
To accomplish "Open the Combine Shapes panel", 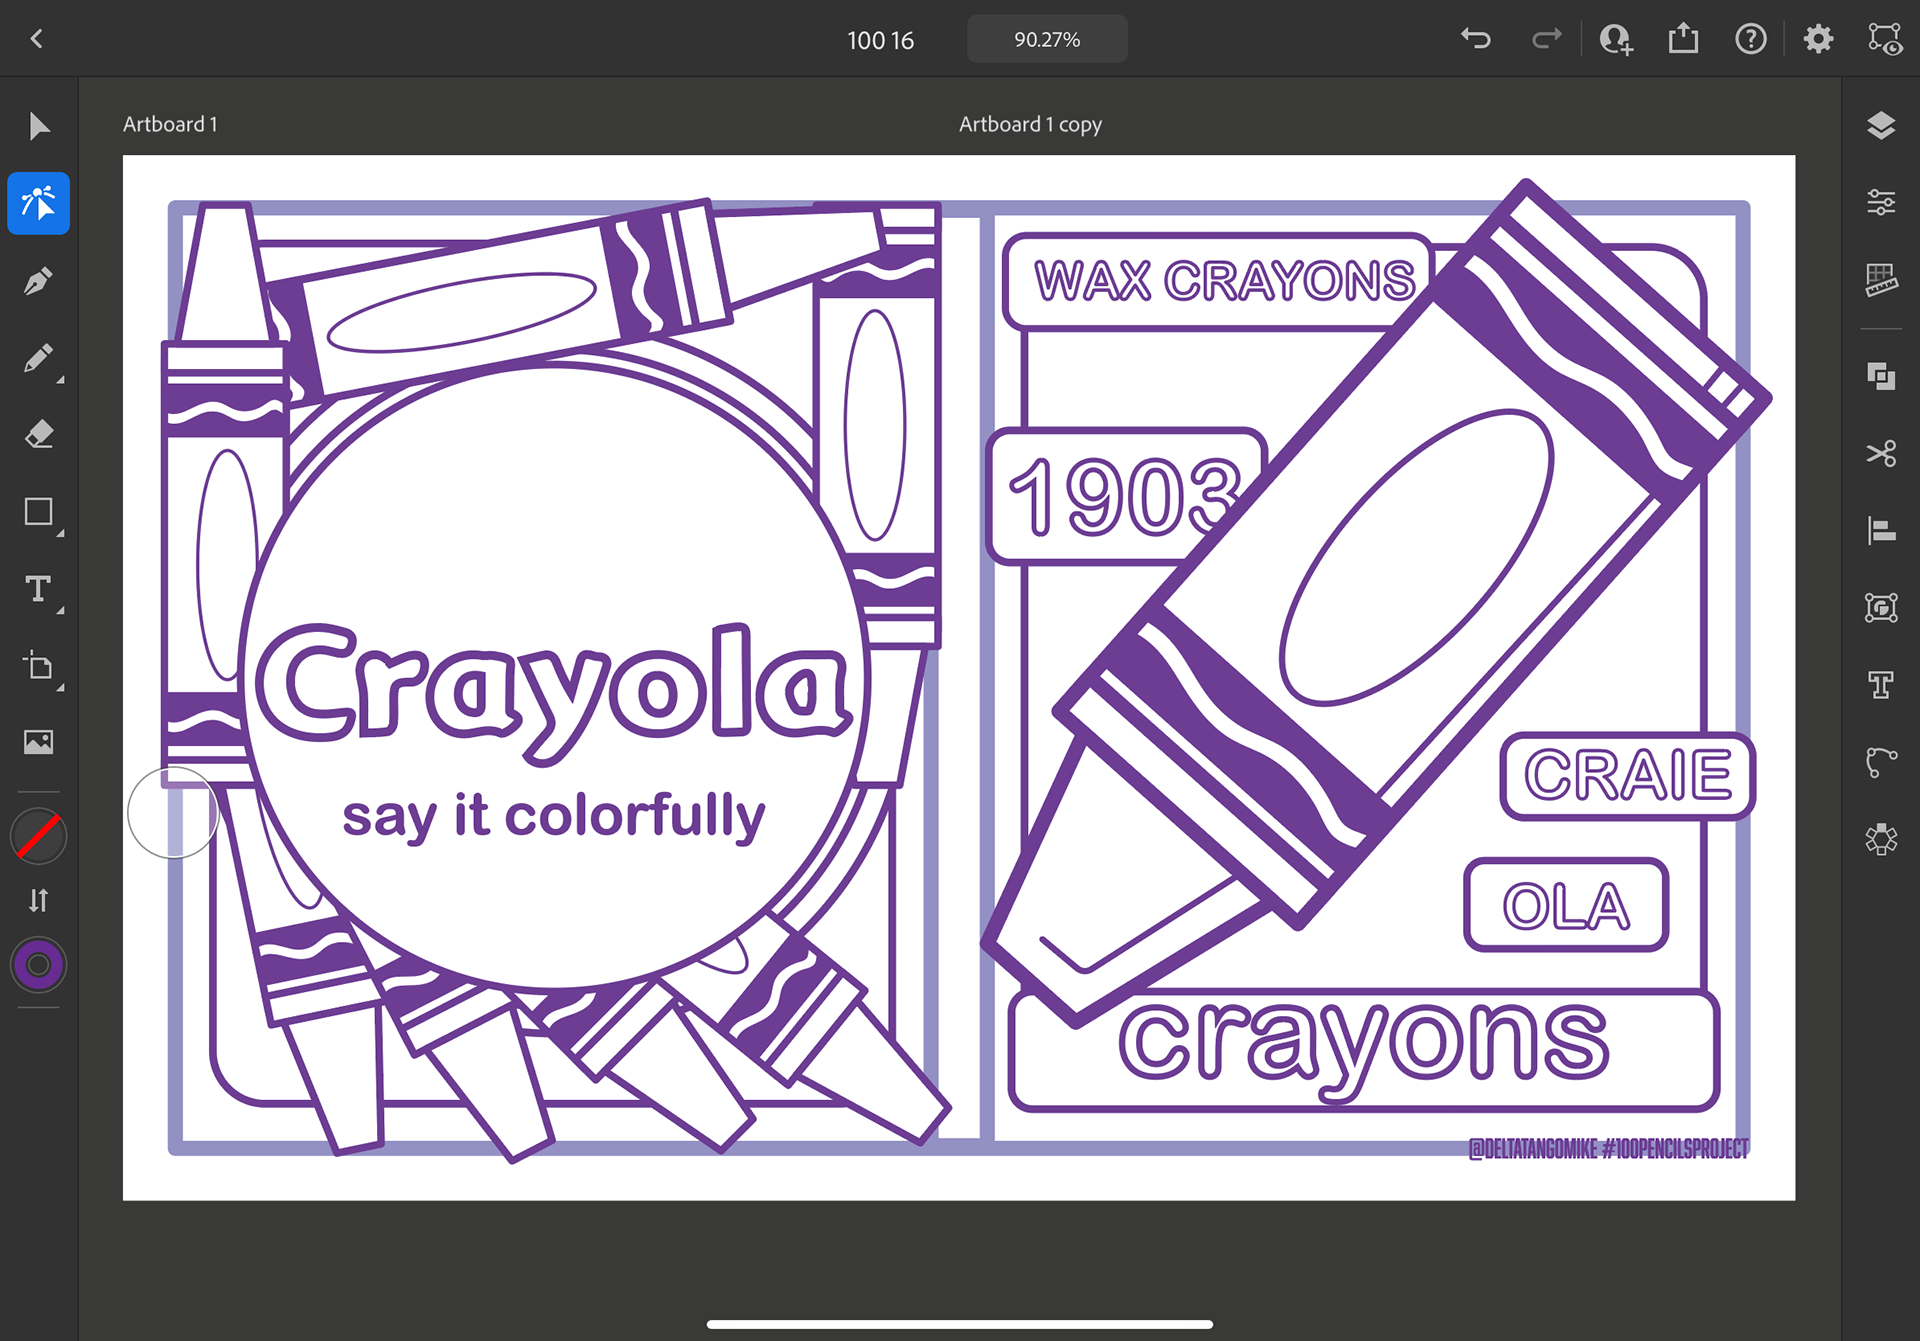I will [x=1881, y=376].
